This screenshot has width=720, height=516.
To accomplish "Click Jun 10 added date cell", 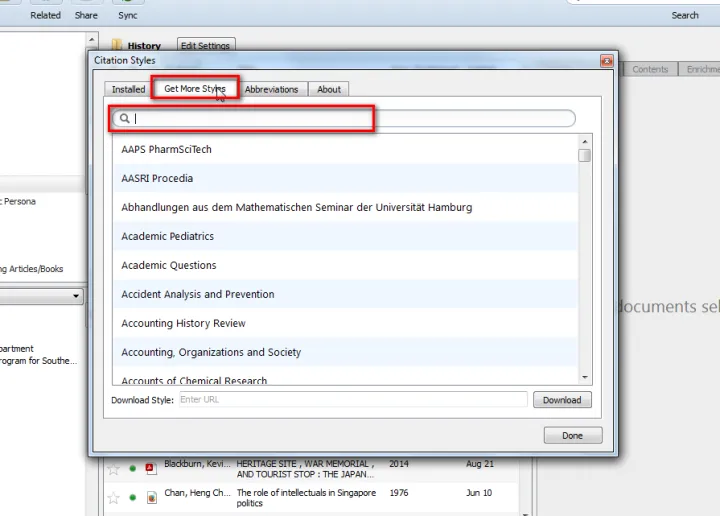I will click(x=479, y=493).
